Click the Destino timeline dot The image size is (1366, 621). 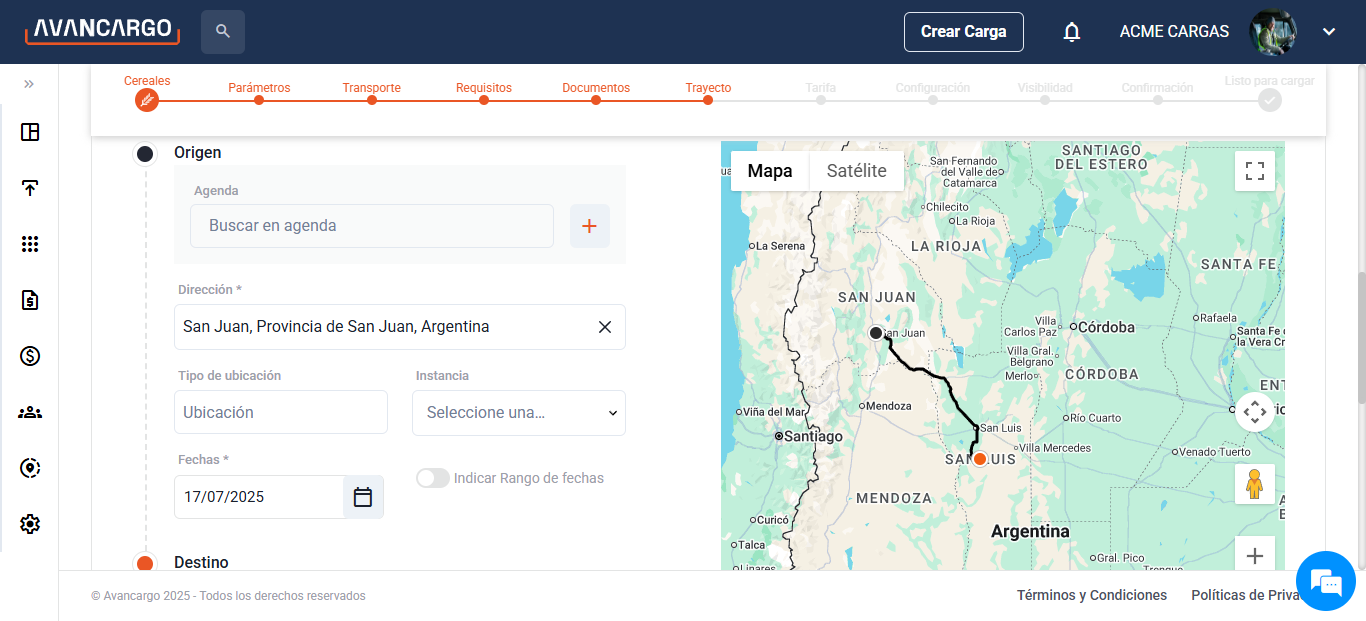pyautogui.click(x=145, y=563)
